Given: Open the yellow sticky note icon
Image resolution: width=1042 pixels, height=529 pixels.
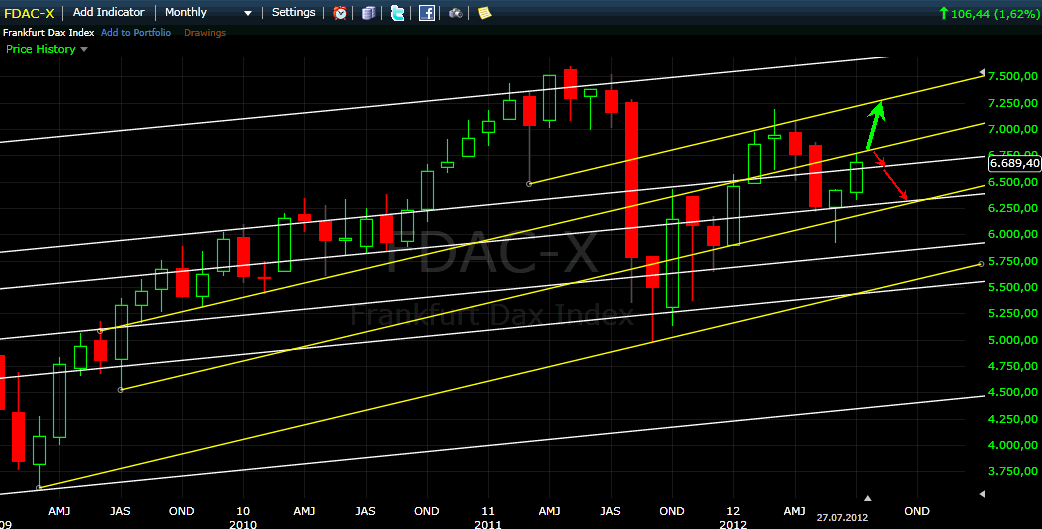Looking at the screenshot, I should click(x=484, y=13).
